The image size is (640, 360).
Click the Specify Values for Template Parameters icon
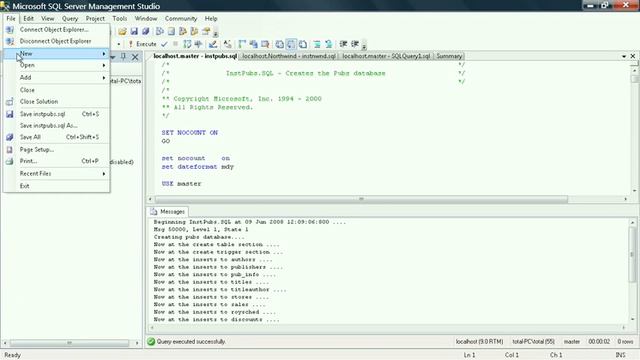[x=227, y=44]
